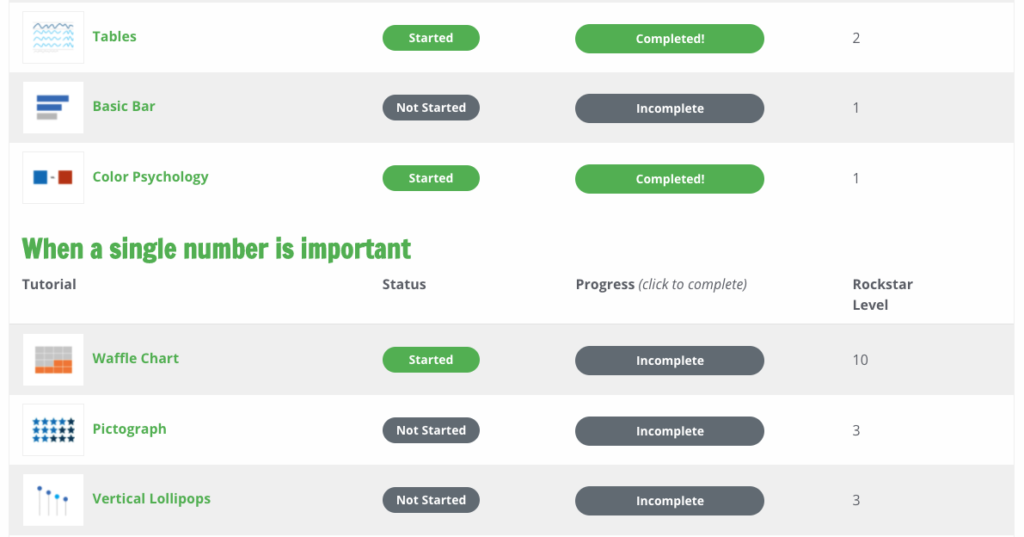Go to the Basic Bar tutorial

tap(123, 106)
